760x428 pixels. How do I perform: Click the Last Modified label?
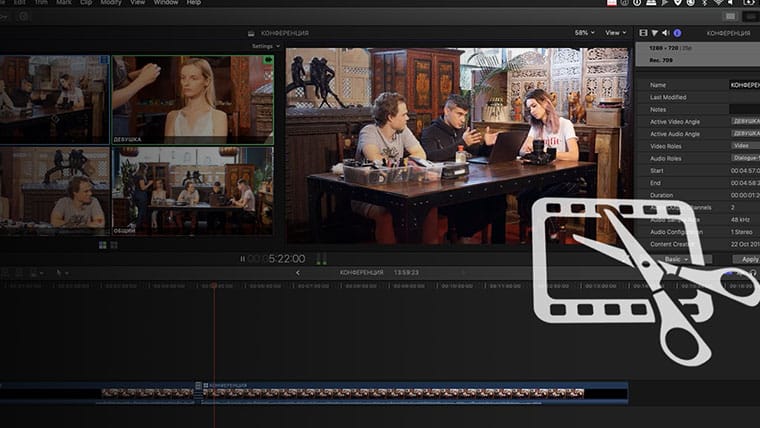click(668, 97)
